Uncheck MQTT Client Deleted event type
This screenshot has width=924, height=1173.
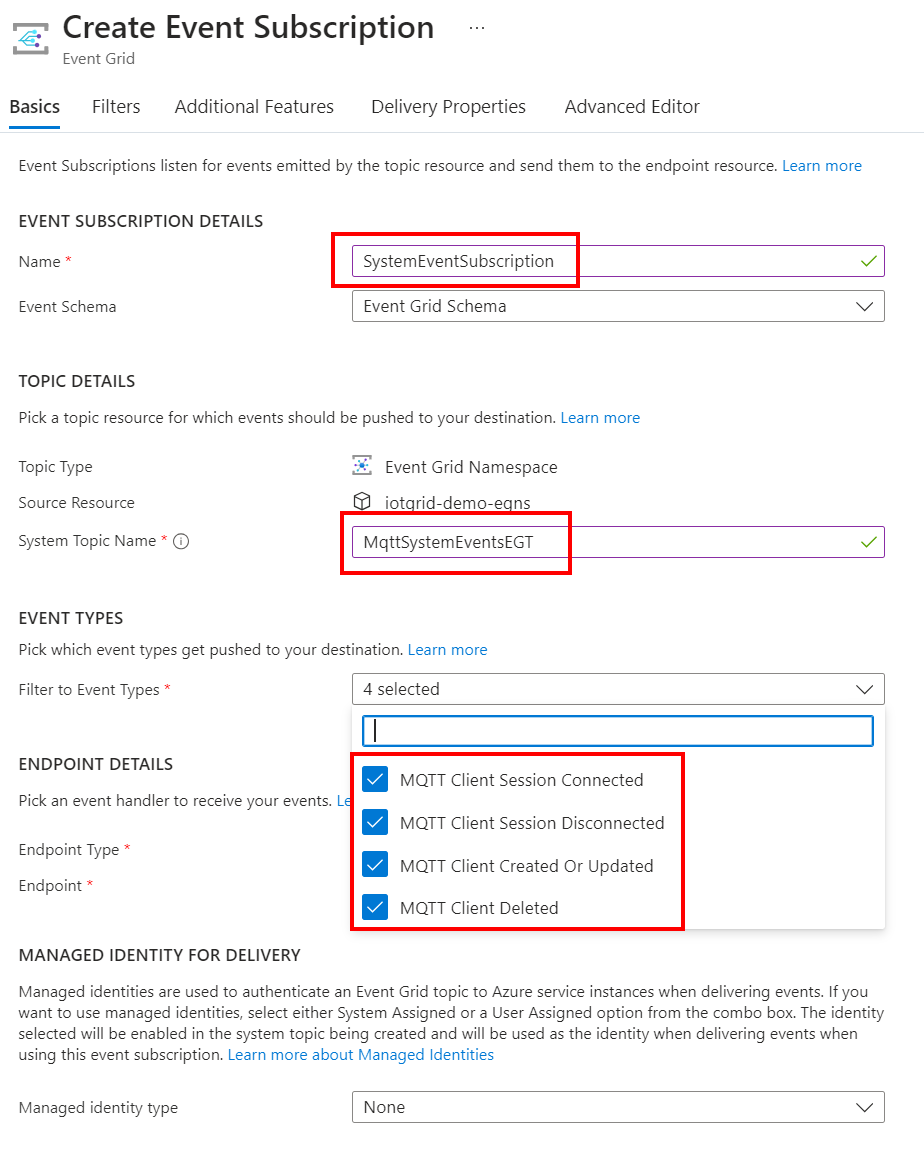[375, 908]
